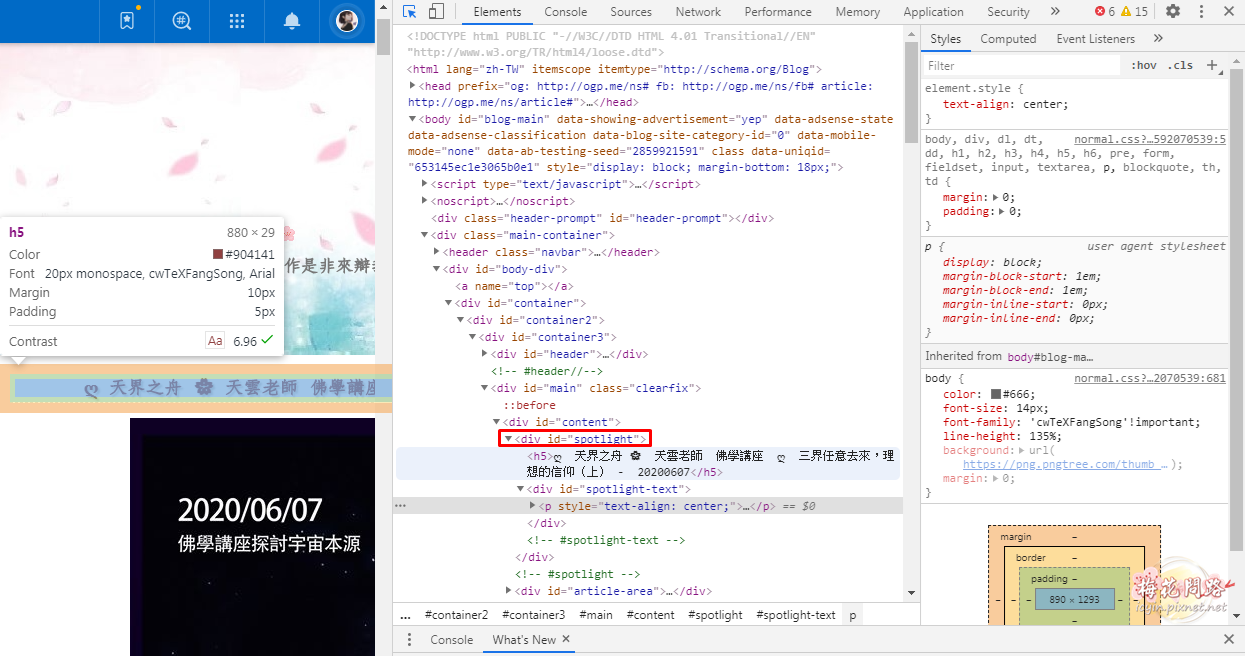Switch to the Computed styles tab
This screenshot has height=656, width=1245.
(1008, 39)
